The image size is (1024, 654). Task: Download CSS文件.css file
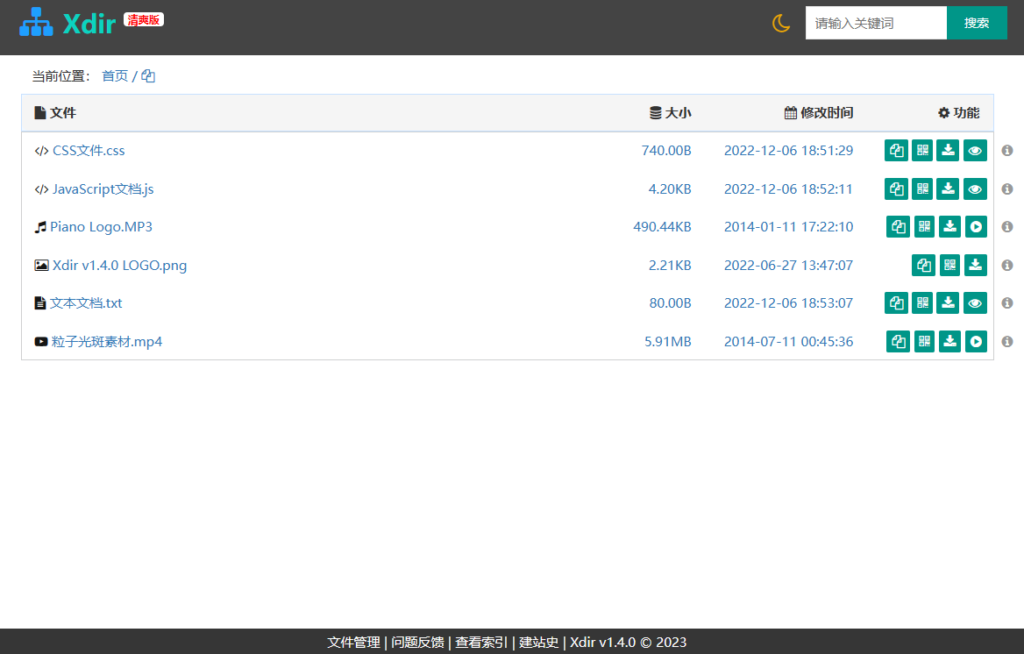click(948, 150)
